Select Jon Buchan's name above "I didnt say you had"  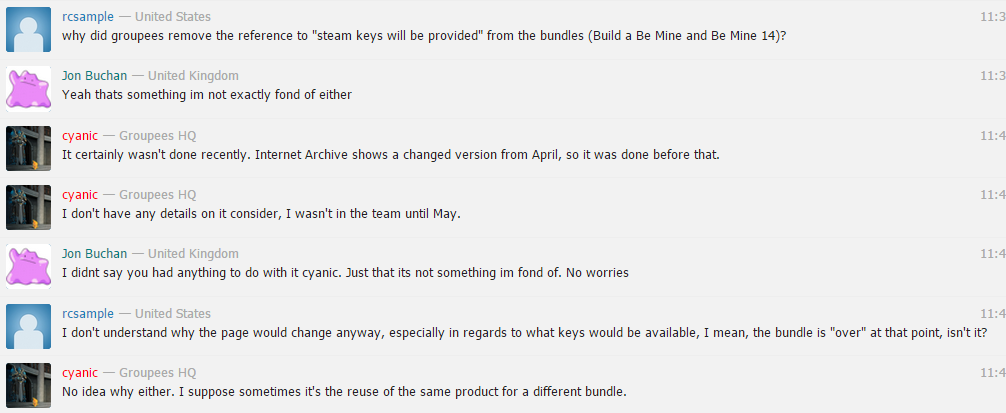[94, 254]
